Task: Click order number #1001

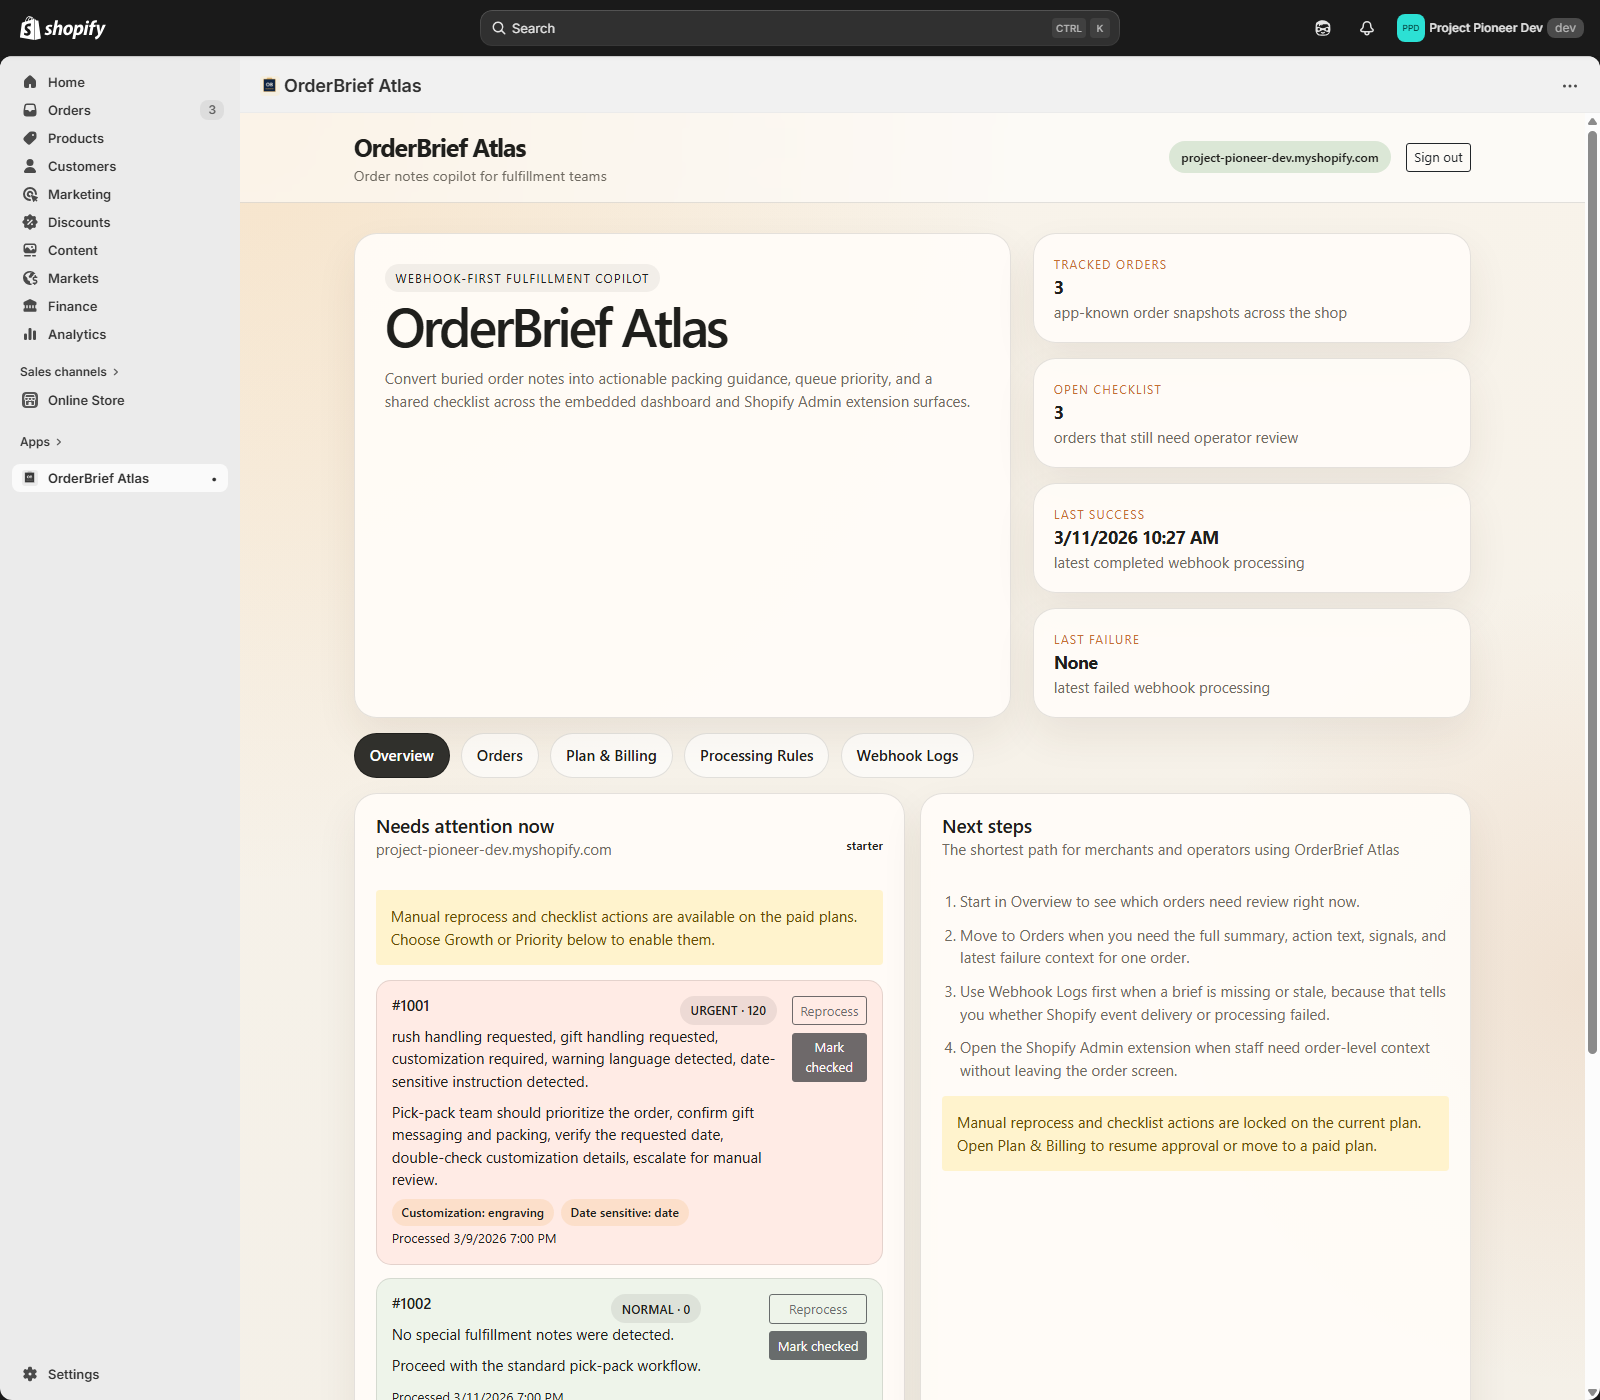Action: click(411, 1006)
